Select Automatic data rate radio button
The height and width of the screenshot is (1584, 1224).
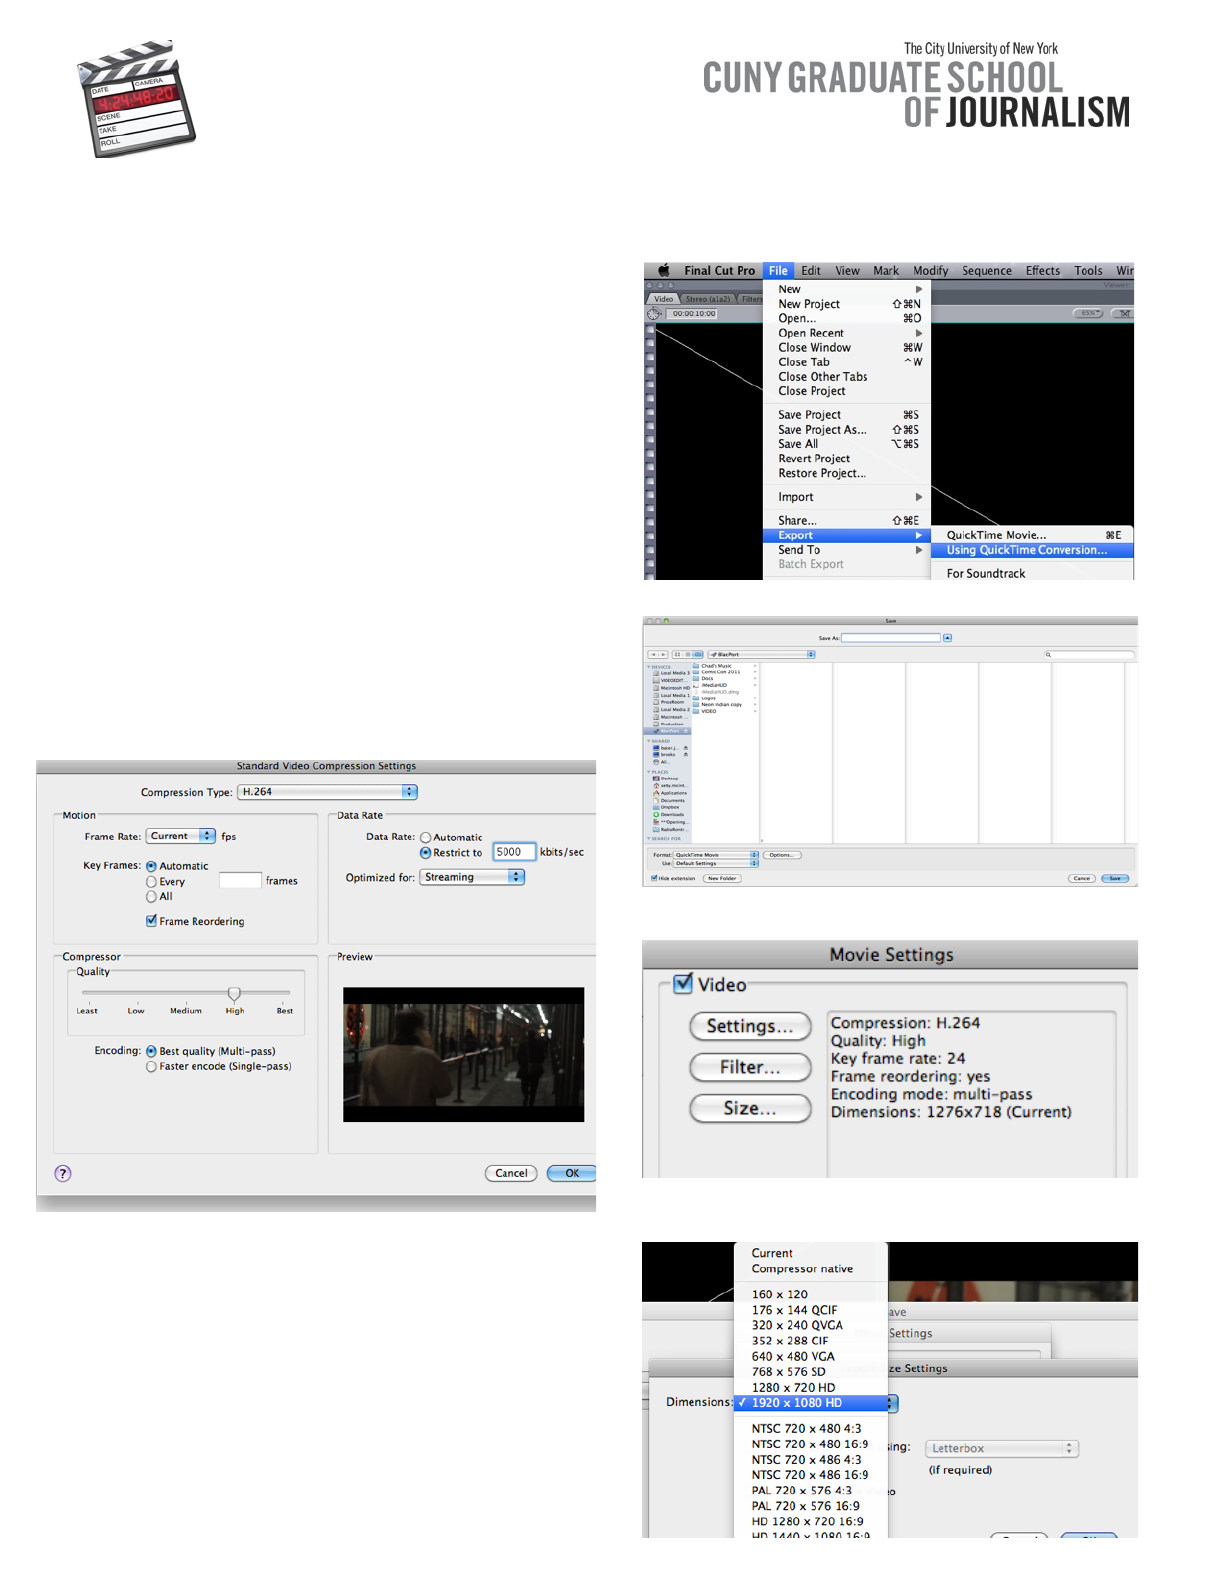click(425, 838)
